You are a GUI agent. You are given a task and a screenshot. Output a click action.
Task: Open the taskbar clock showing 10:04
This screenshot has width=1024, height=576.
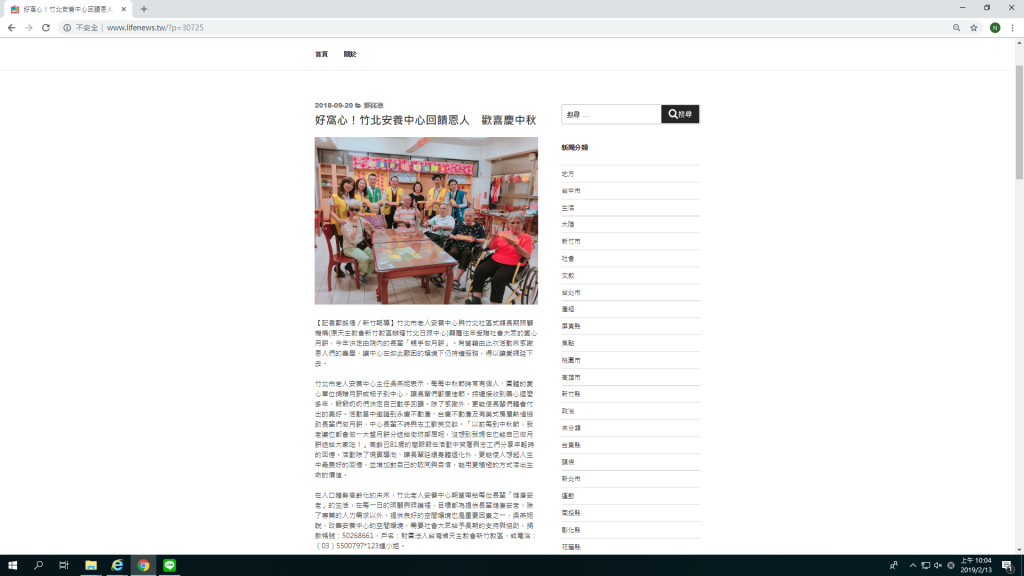(976, 565)
